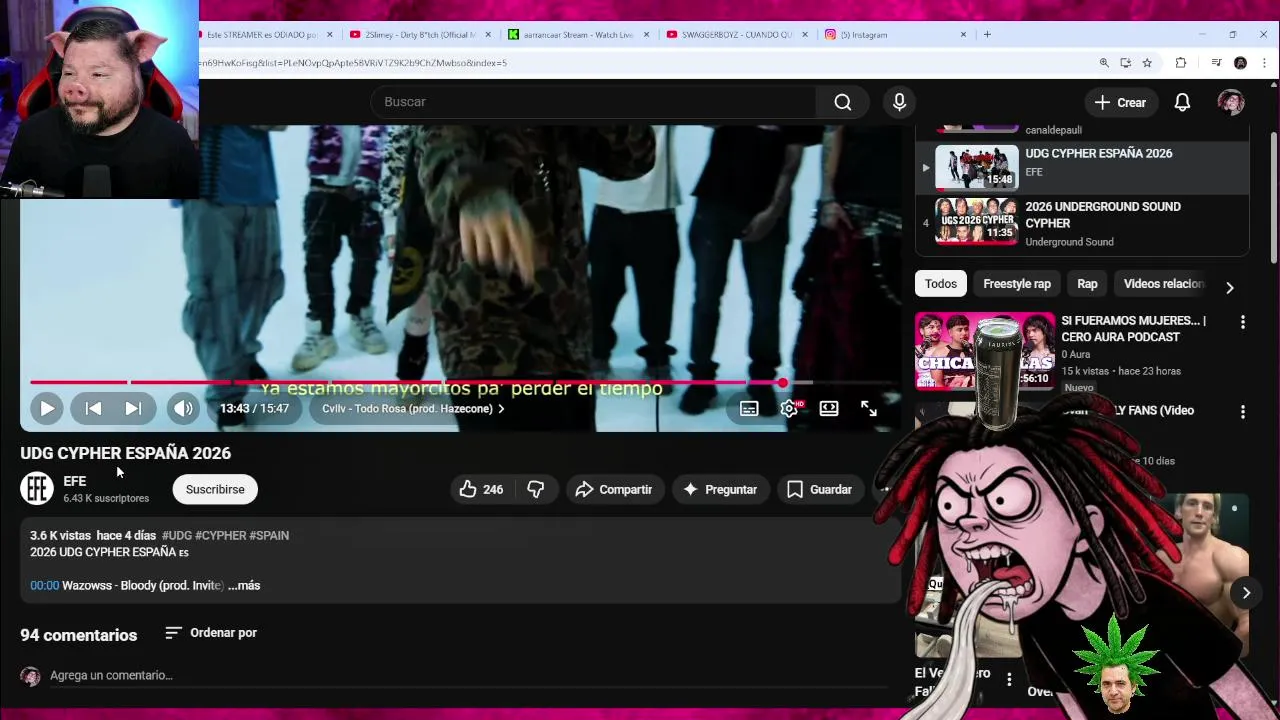Click the '94 comentarios' heading

click(x=79, y=635)
